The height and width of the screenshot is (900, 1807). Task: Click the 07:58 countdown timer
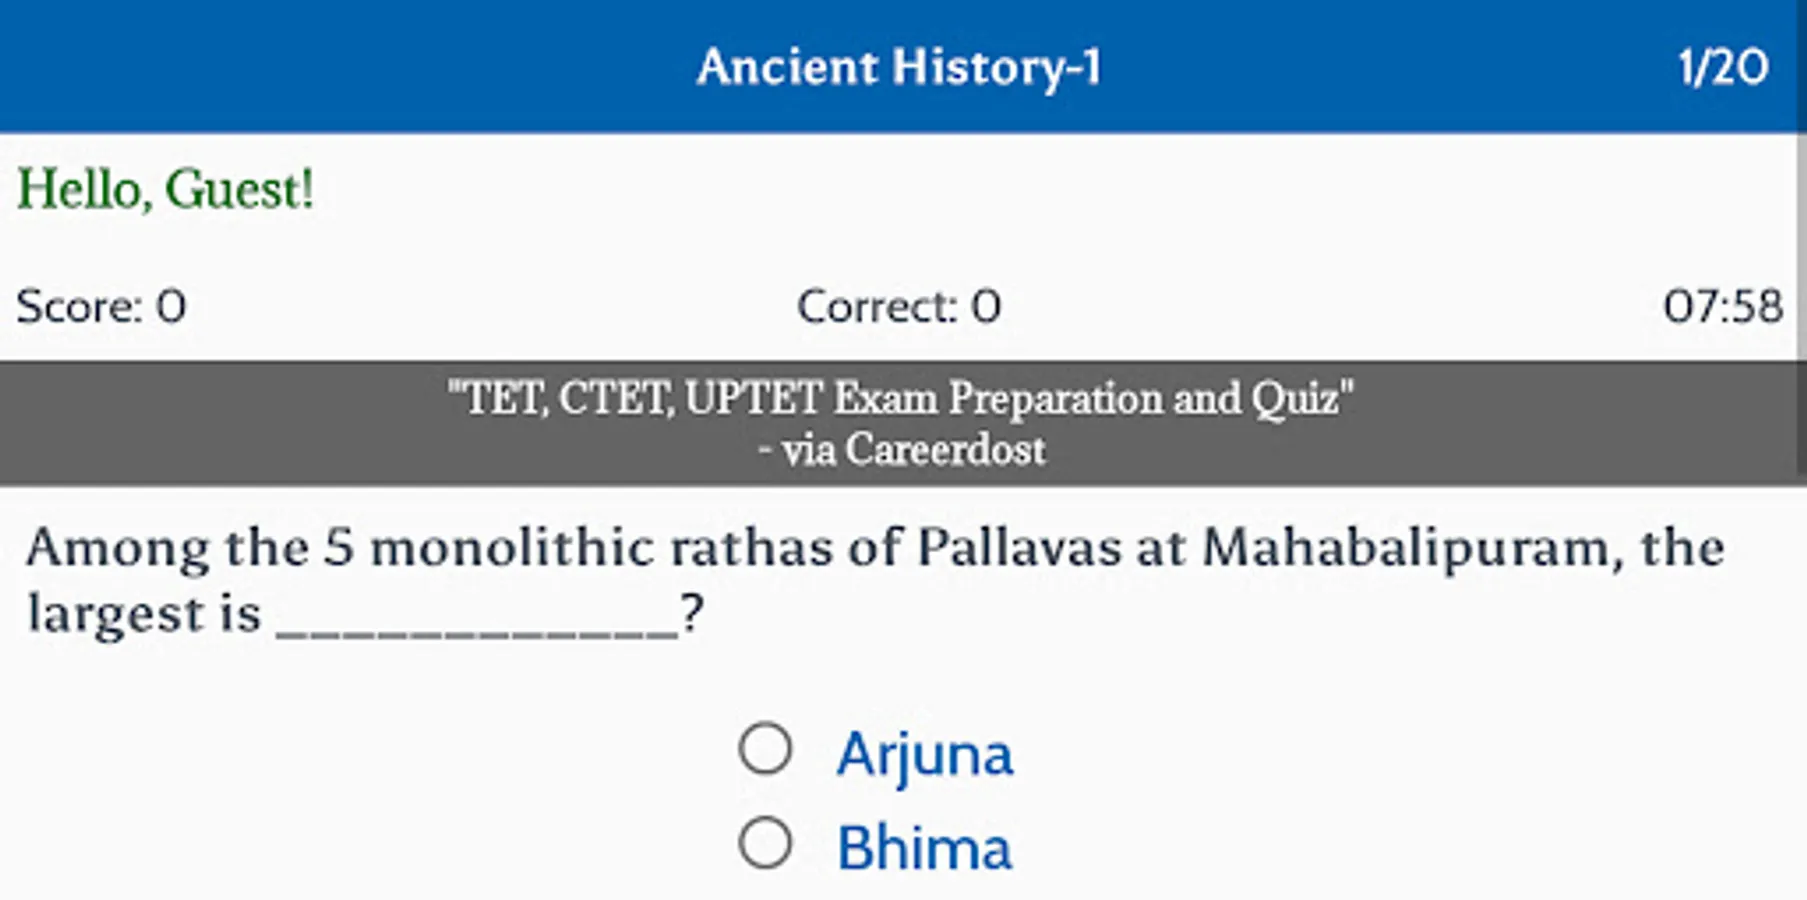[1722, 306]
